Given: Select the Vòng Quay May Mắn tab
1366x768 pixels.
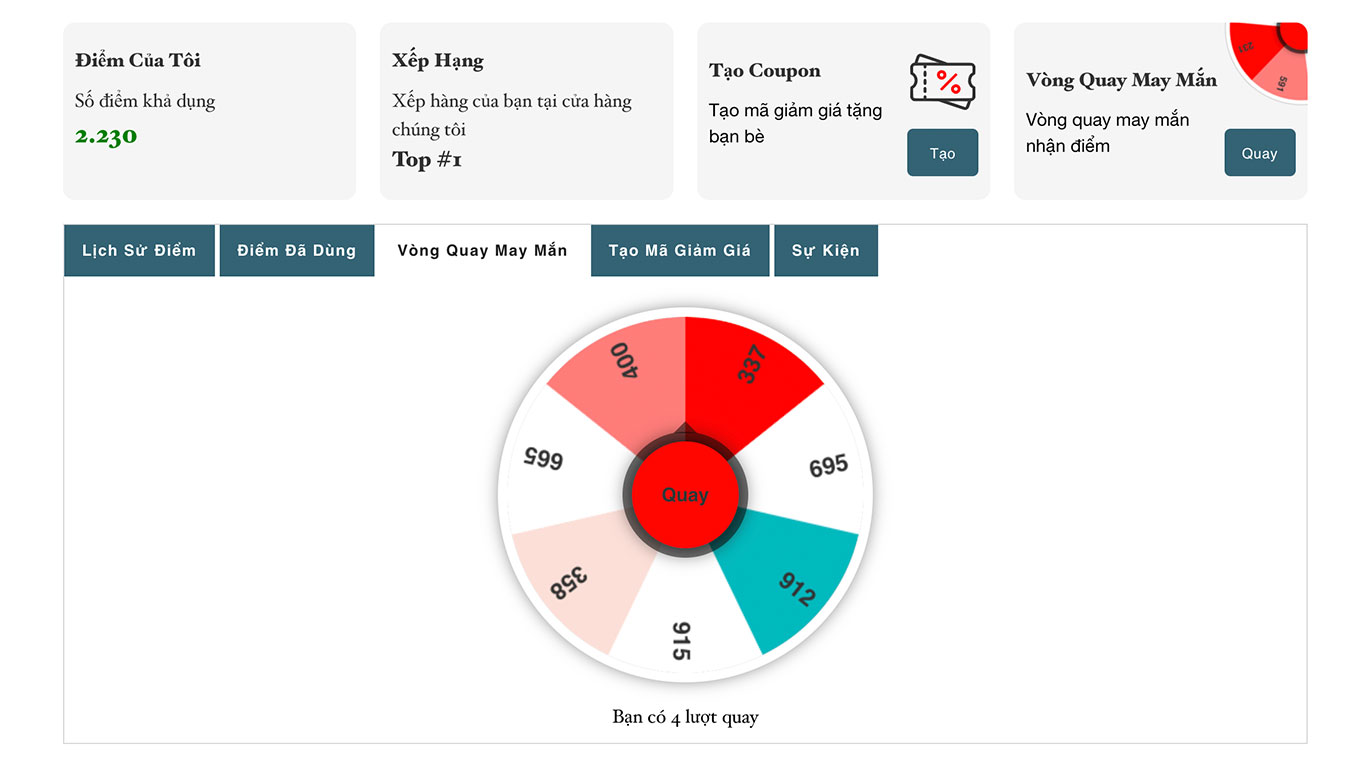Looking at the screenshot, I should click(x=483, y=250).
